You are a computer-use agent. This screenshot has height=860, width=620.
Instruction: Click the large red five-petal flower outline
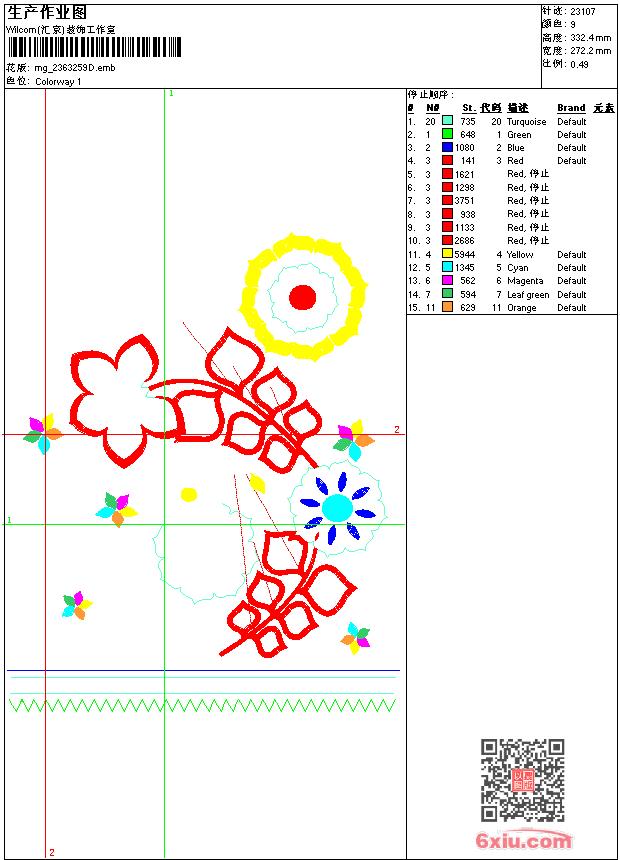click(x=115, y=400)
